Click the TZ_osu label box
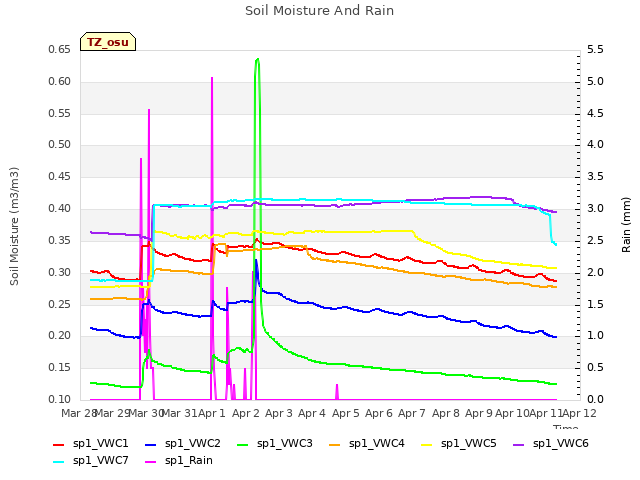The width and height of the screenshot is (640, 480). point(108,42)
